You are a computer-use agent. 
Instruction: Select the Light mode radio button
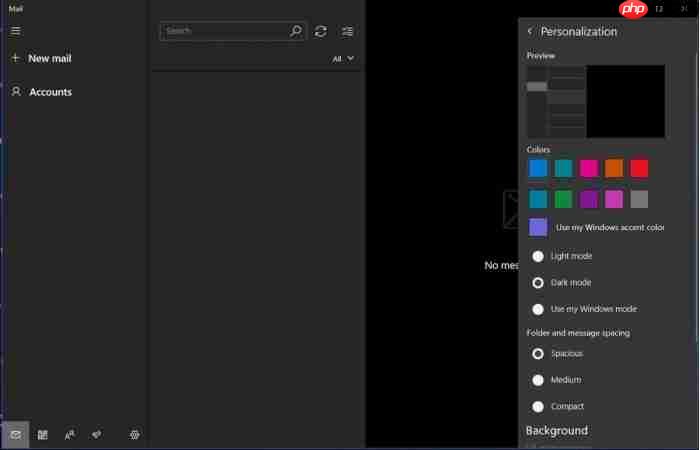point(538,256)
